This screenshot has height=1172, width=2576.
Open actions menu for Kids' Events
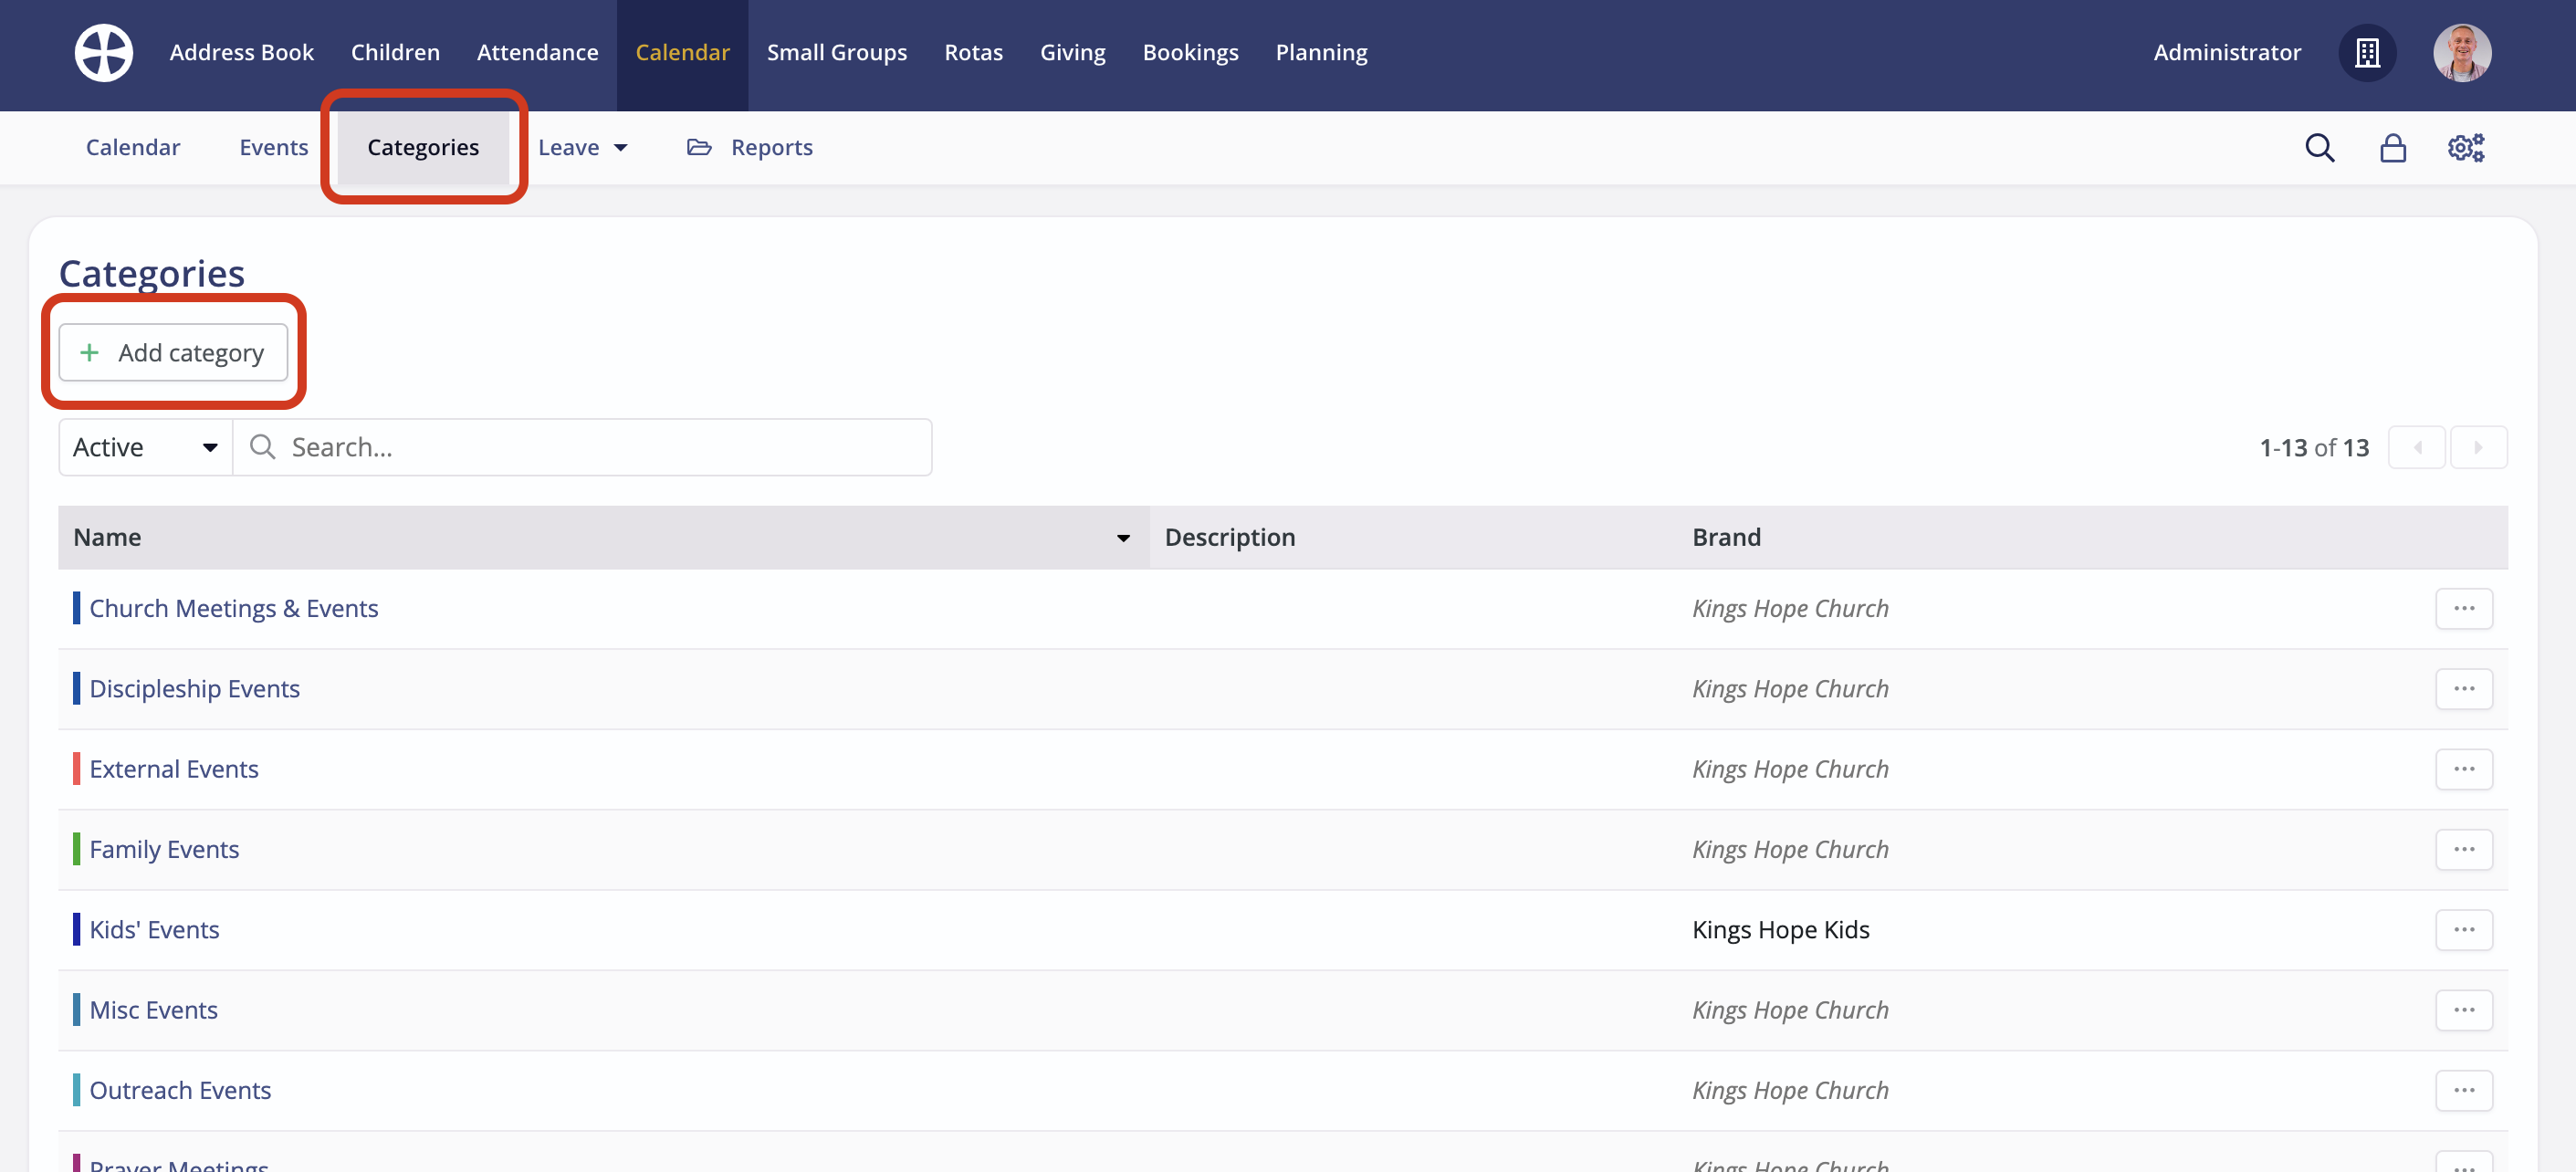tap(2463, 930)
